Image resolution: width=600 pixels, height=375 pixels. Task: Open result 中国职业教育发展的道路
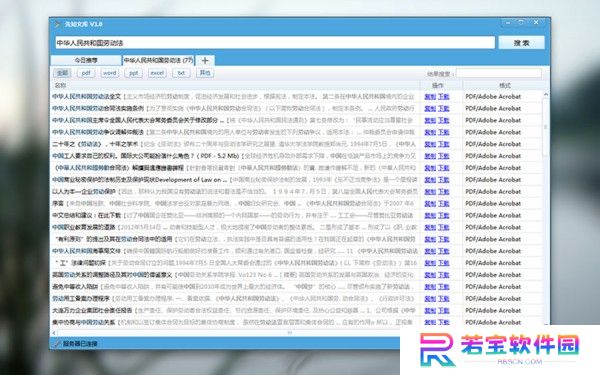tap(84, 227)
